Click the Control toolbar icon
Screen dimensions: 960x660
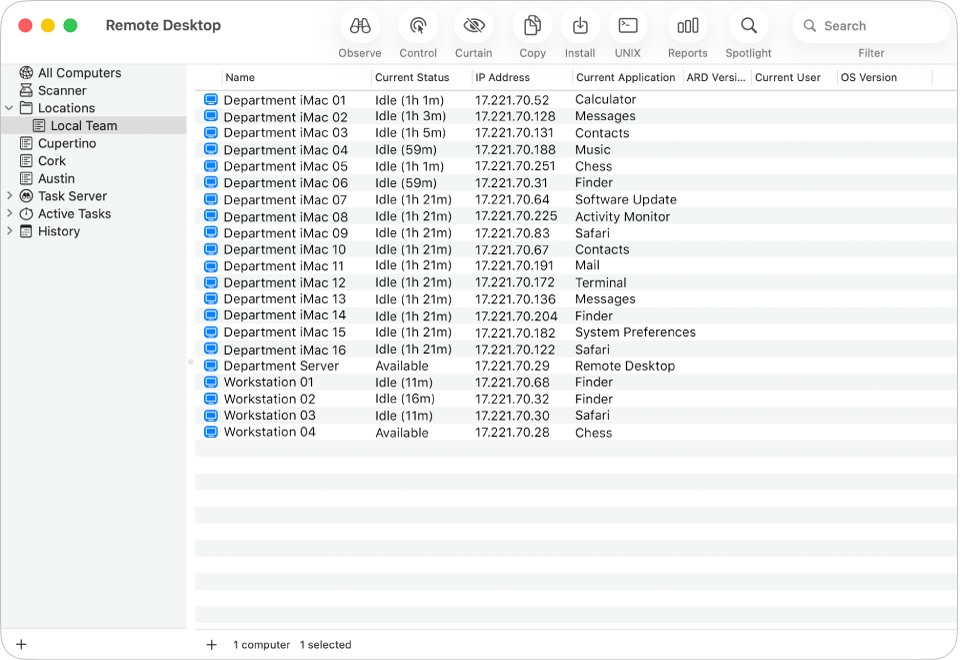(x=417, y=25)
